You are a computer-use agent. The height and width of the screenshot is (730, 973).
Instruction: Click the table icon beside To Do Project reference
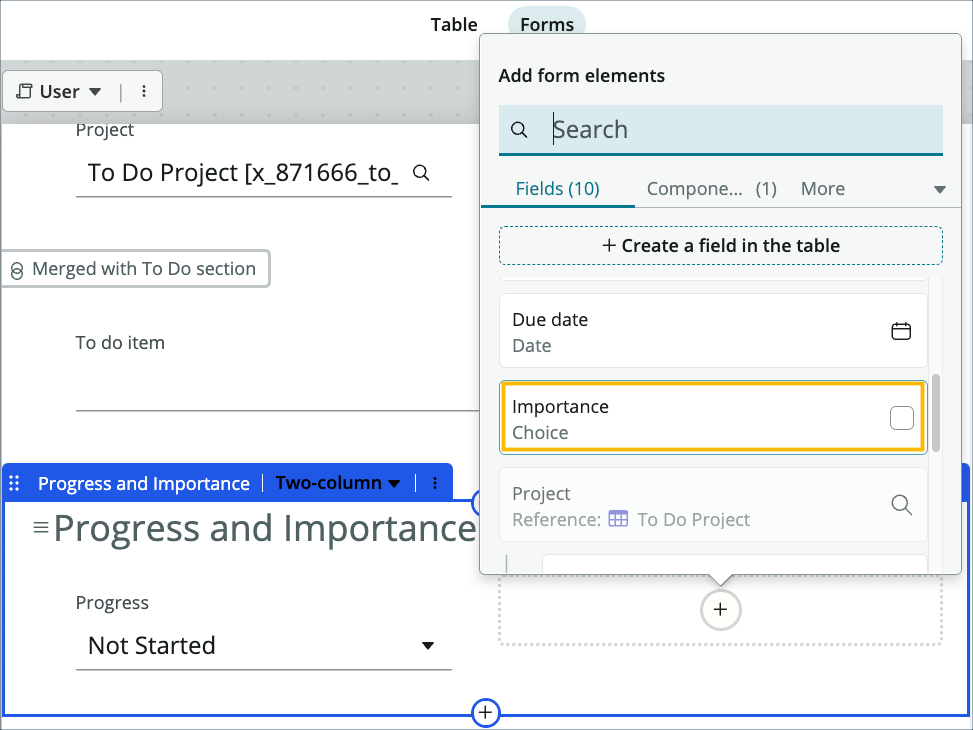pyautogui.click(x=617, y=519)
